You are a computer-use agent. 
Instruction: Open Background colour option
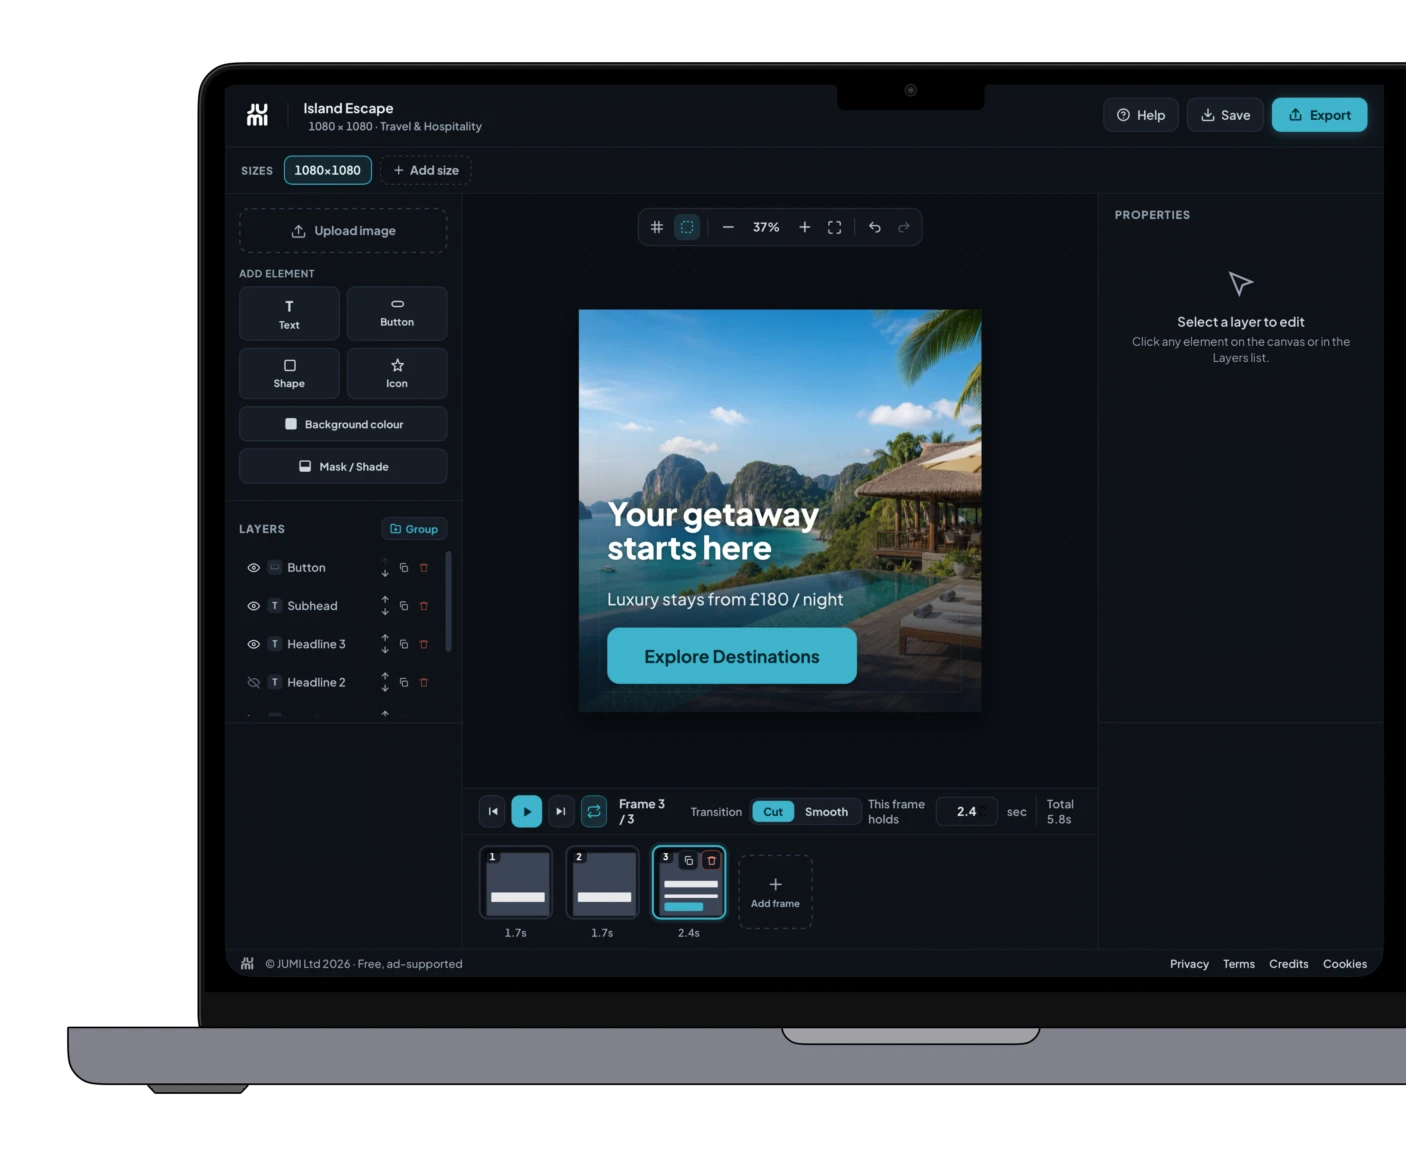pos(343,424)
